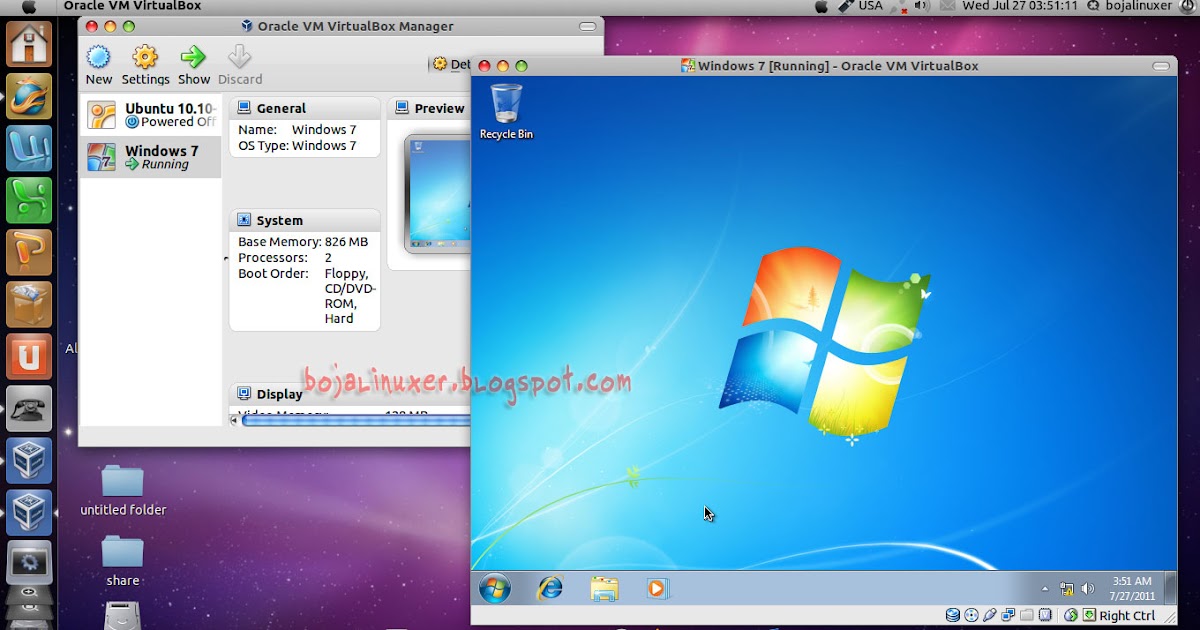
Task: Open the software package box dock icon
Action: click(x=29, y=304)
